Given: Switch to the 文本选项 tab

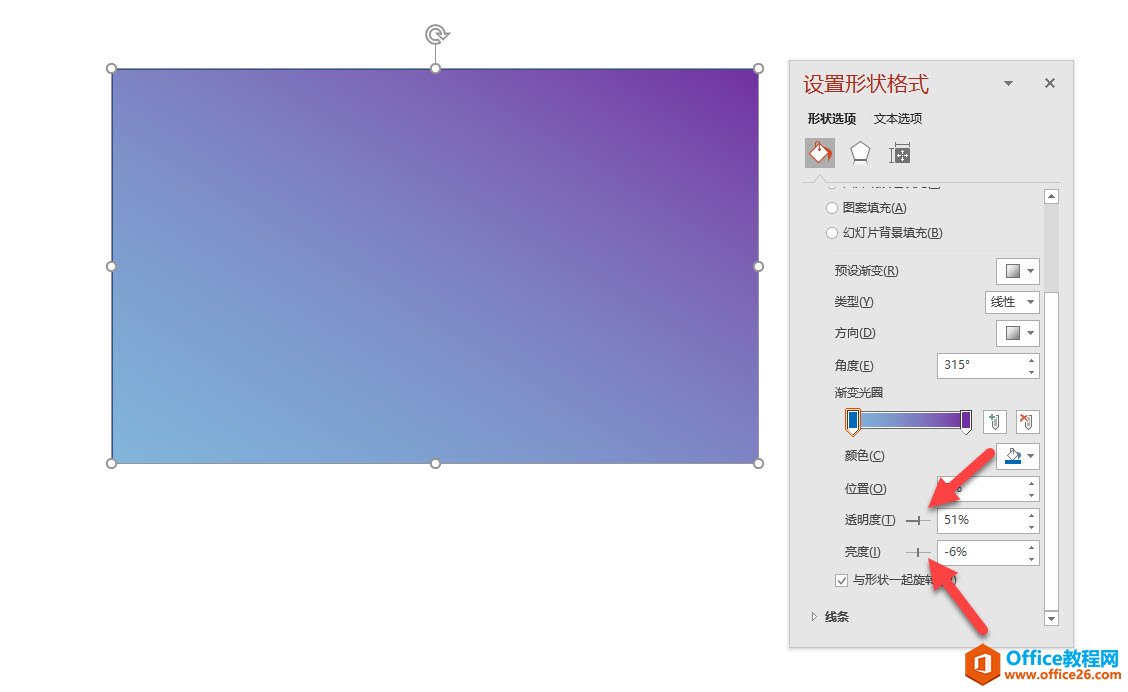Looking at the screenshot, I should tap(897, 118).
